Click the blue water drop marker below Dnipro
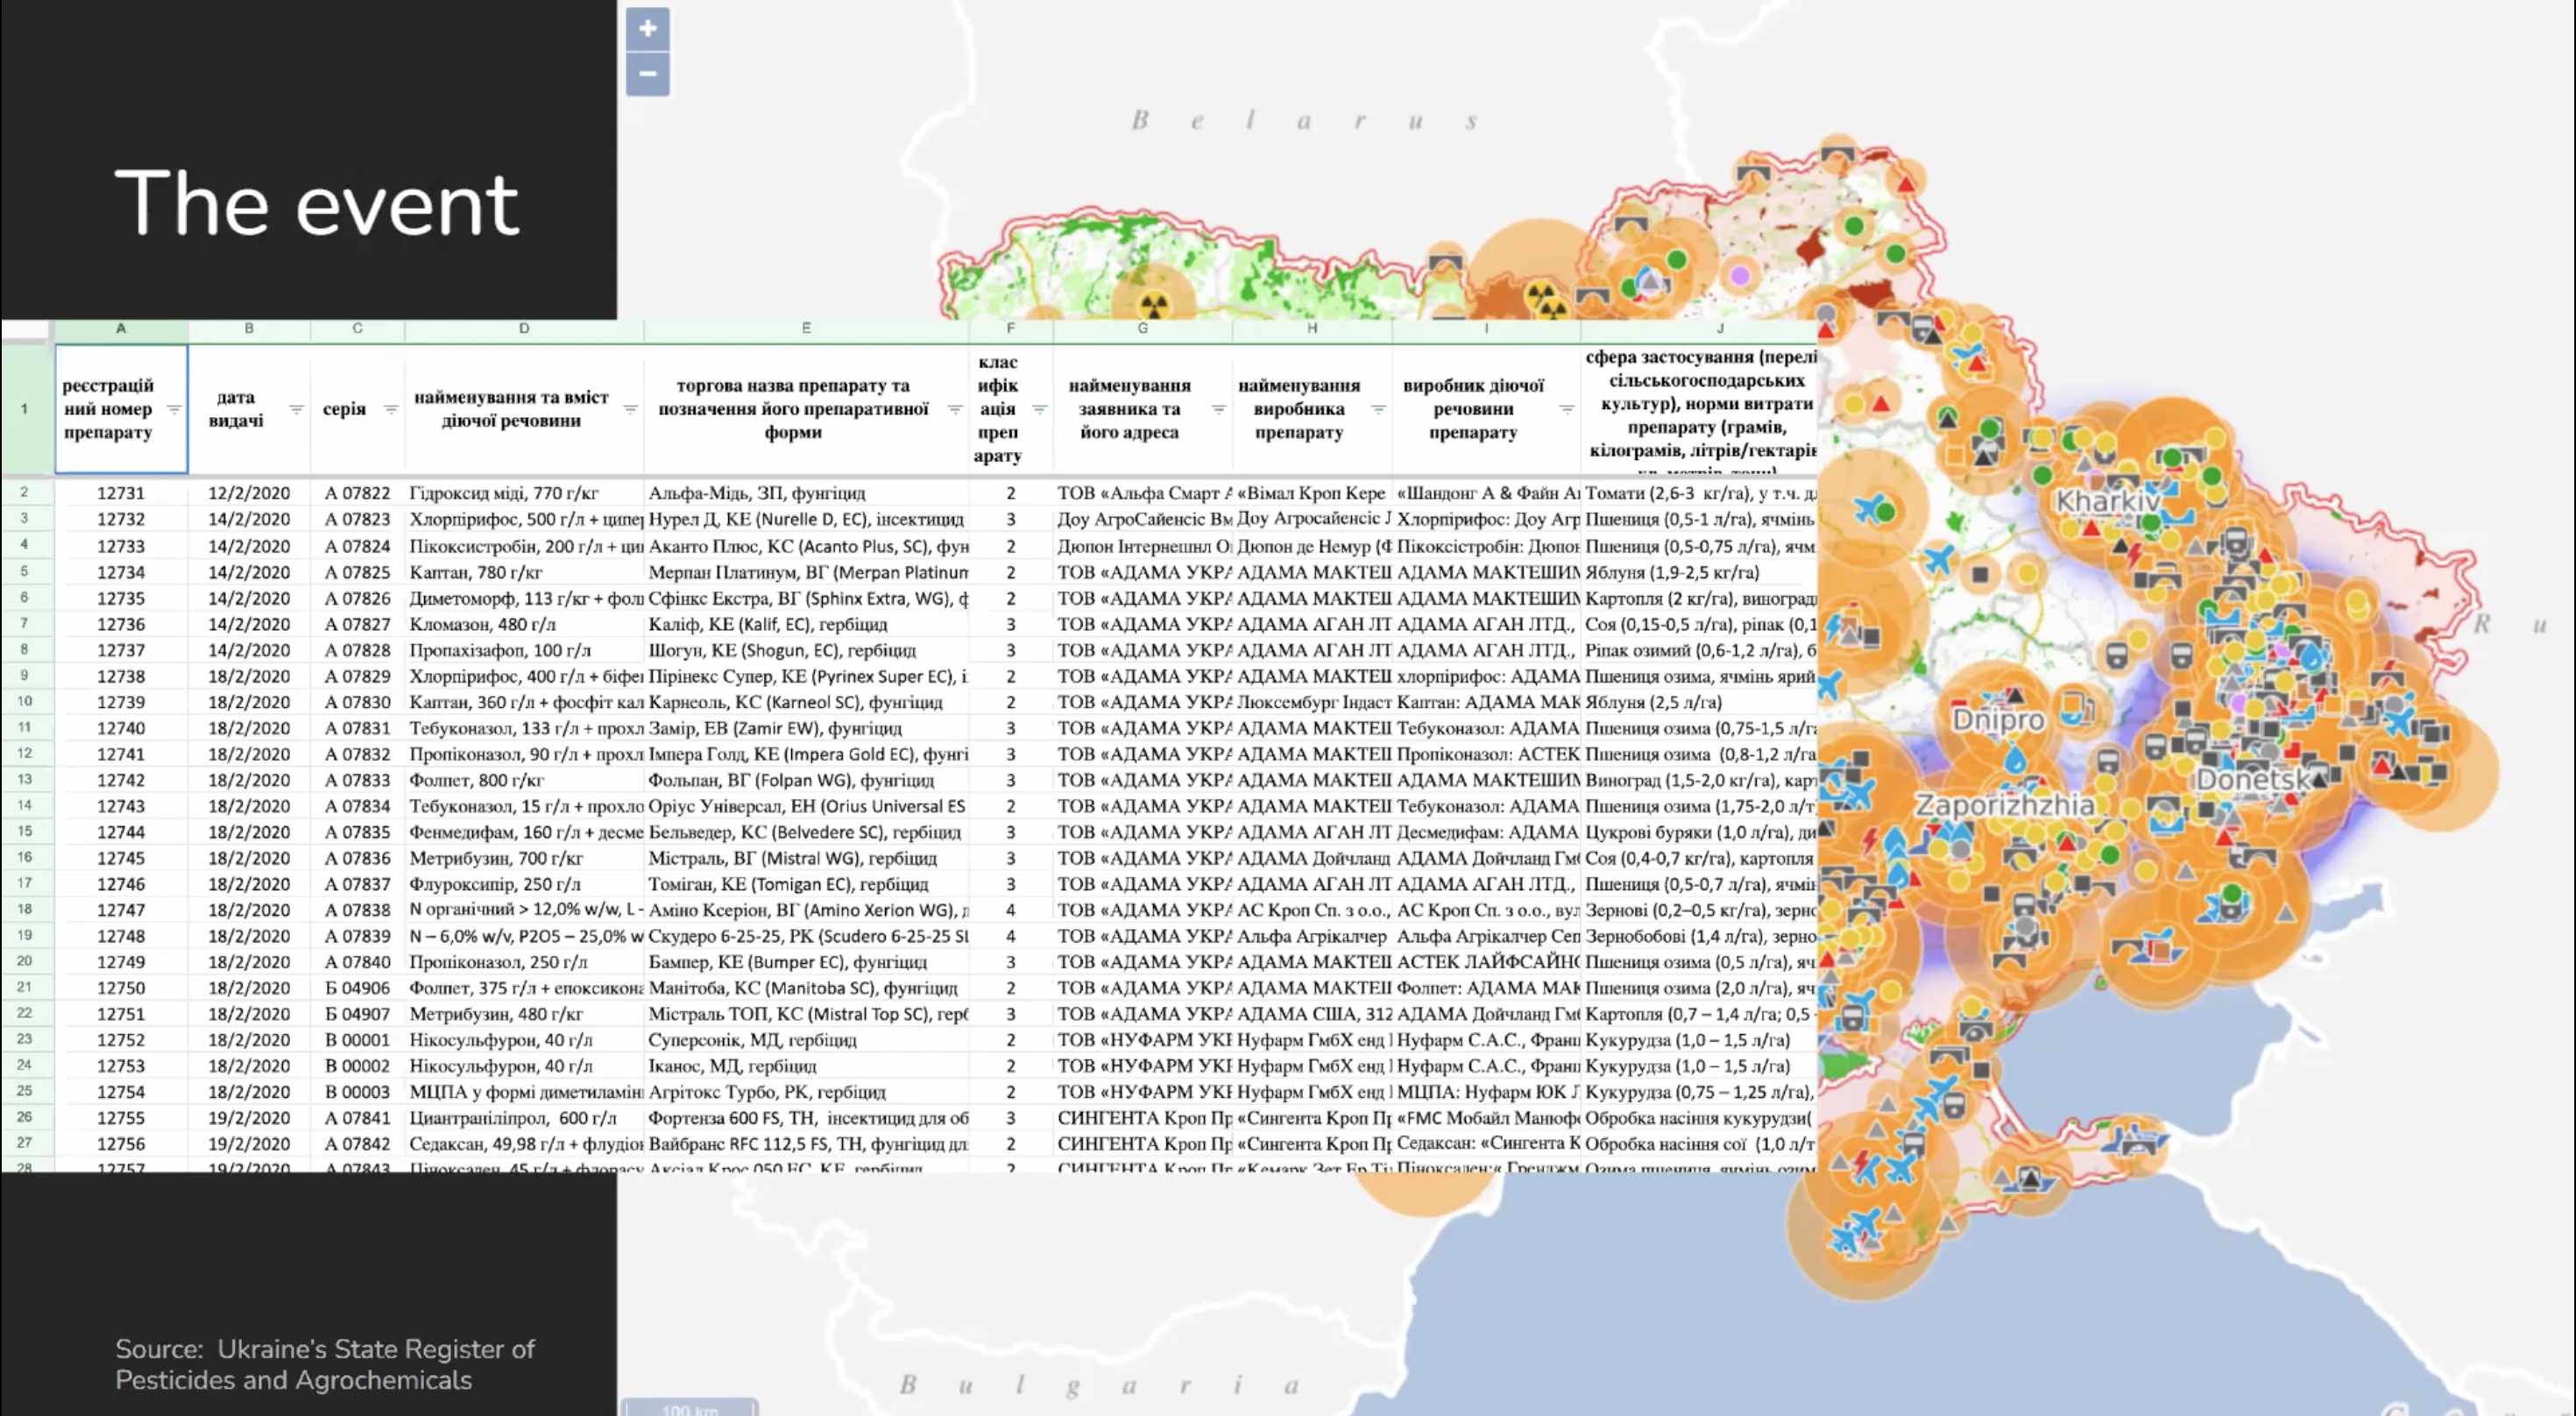 [2014, 759]
